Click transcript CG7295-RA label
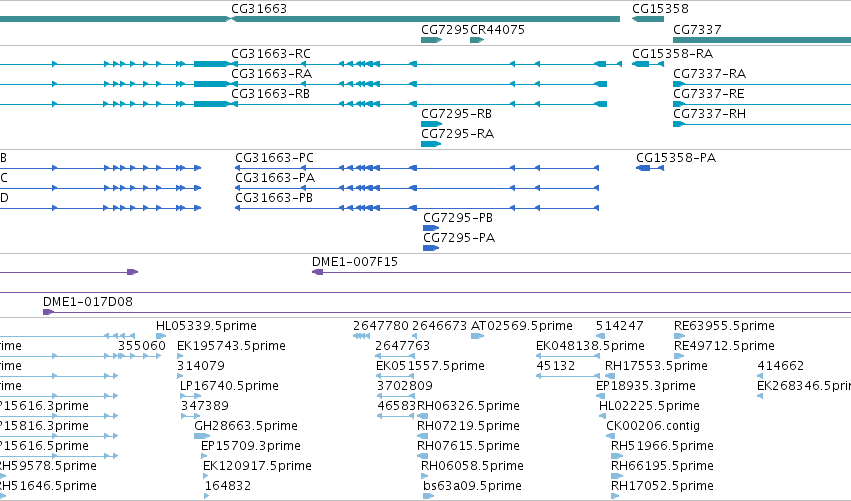 pos(458,134)
